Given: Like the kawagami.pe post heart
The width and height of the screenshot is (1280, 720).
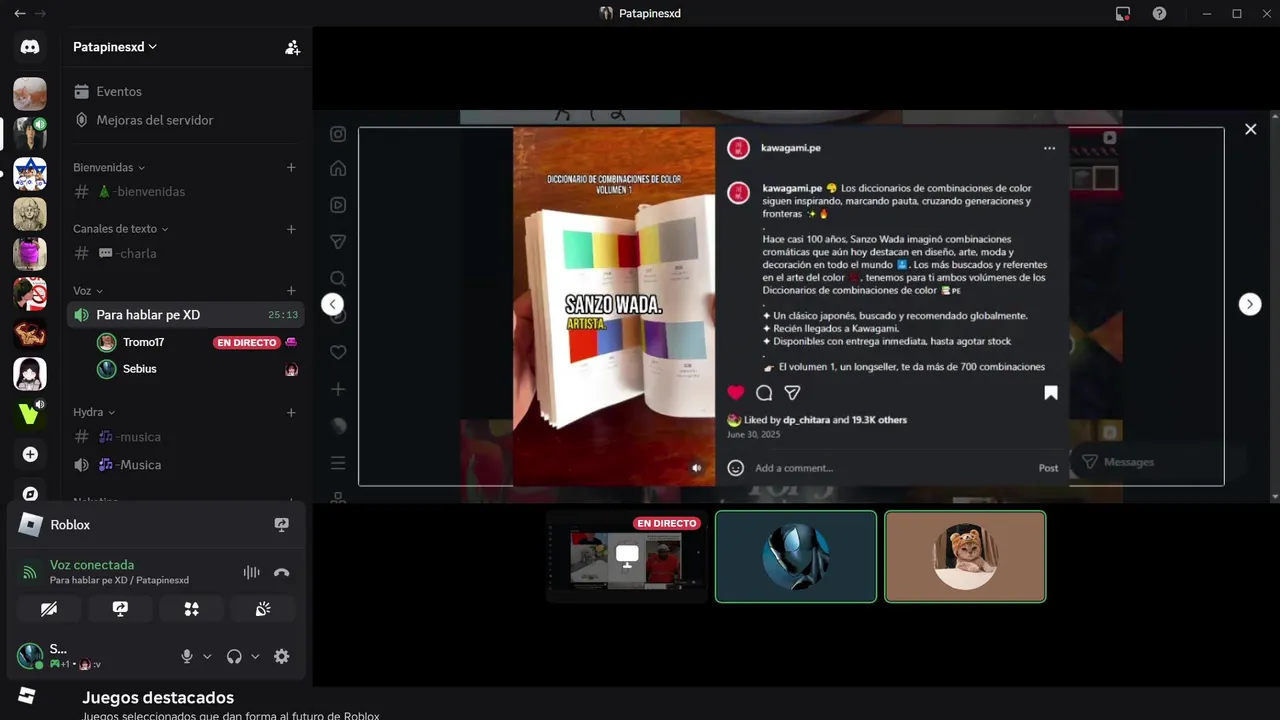Looking at the screenshot, I should pyautogui.click(x=736, y=393).
